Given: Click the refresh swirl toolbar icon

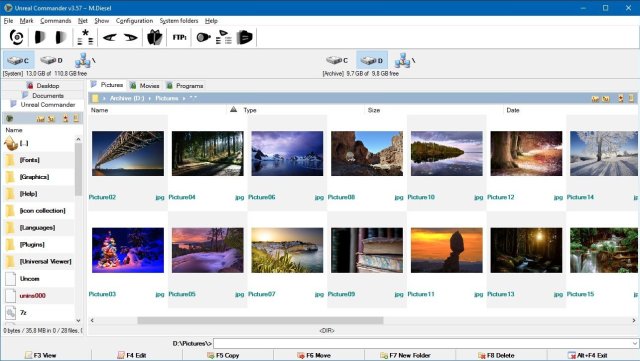Looking at the screenshot, I should pyautogui.click(x=16, y=37).
